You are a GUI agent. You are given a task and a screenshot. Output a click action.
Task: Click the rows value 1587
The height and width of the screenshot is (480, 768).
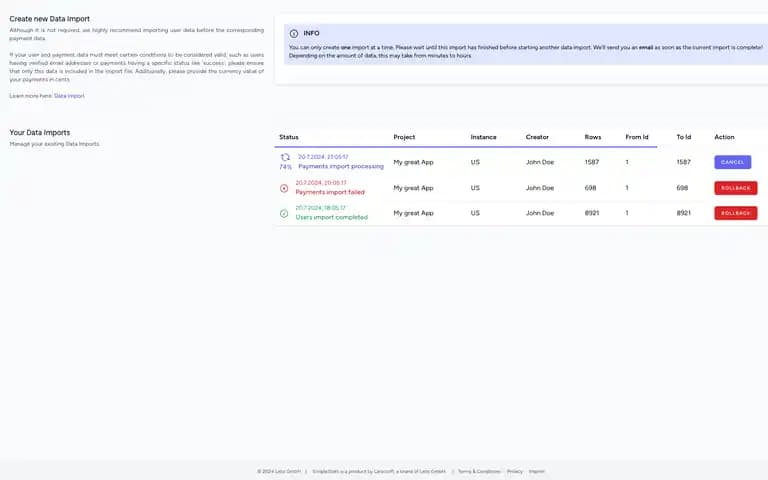coord(592,162)
